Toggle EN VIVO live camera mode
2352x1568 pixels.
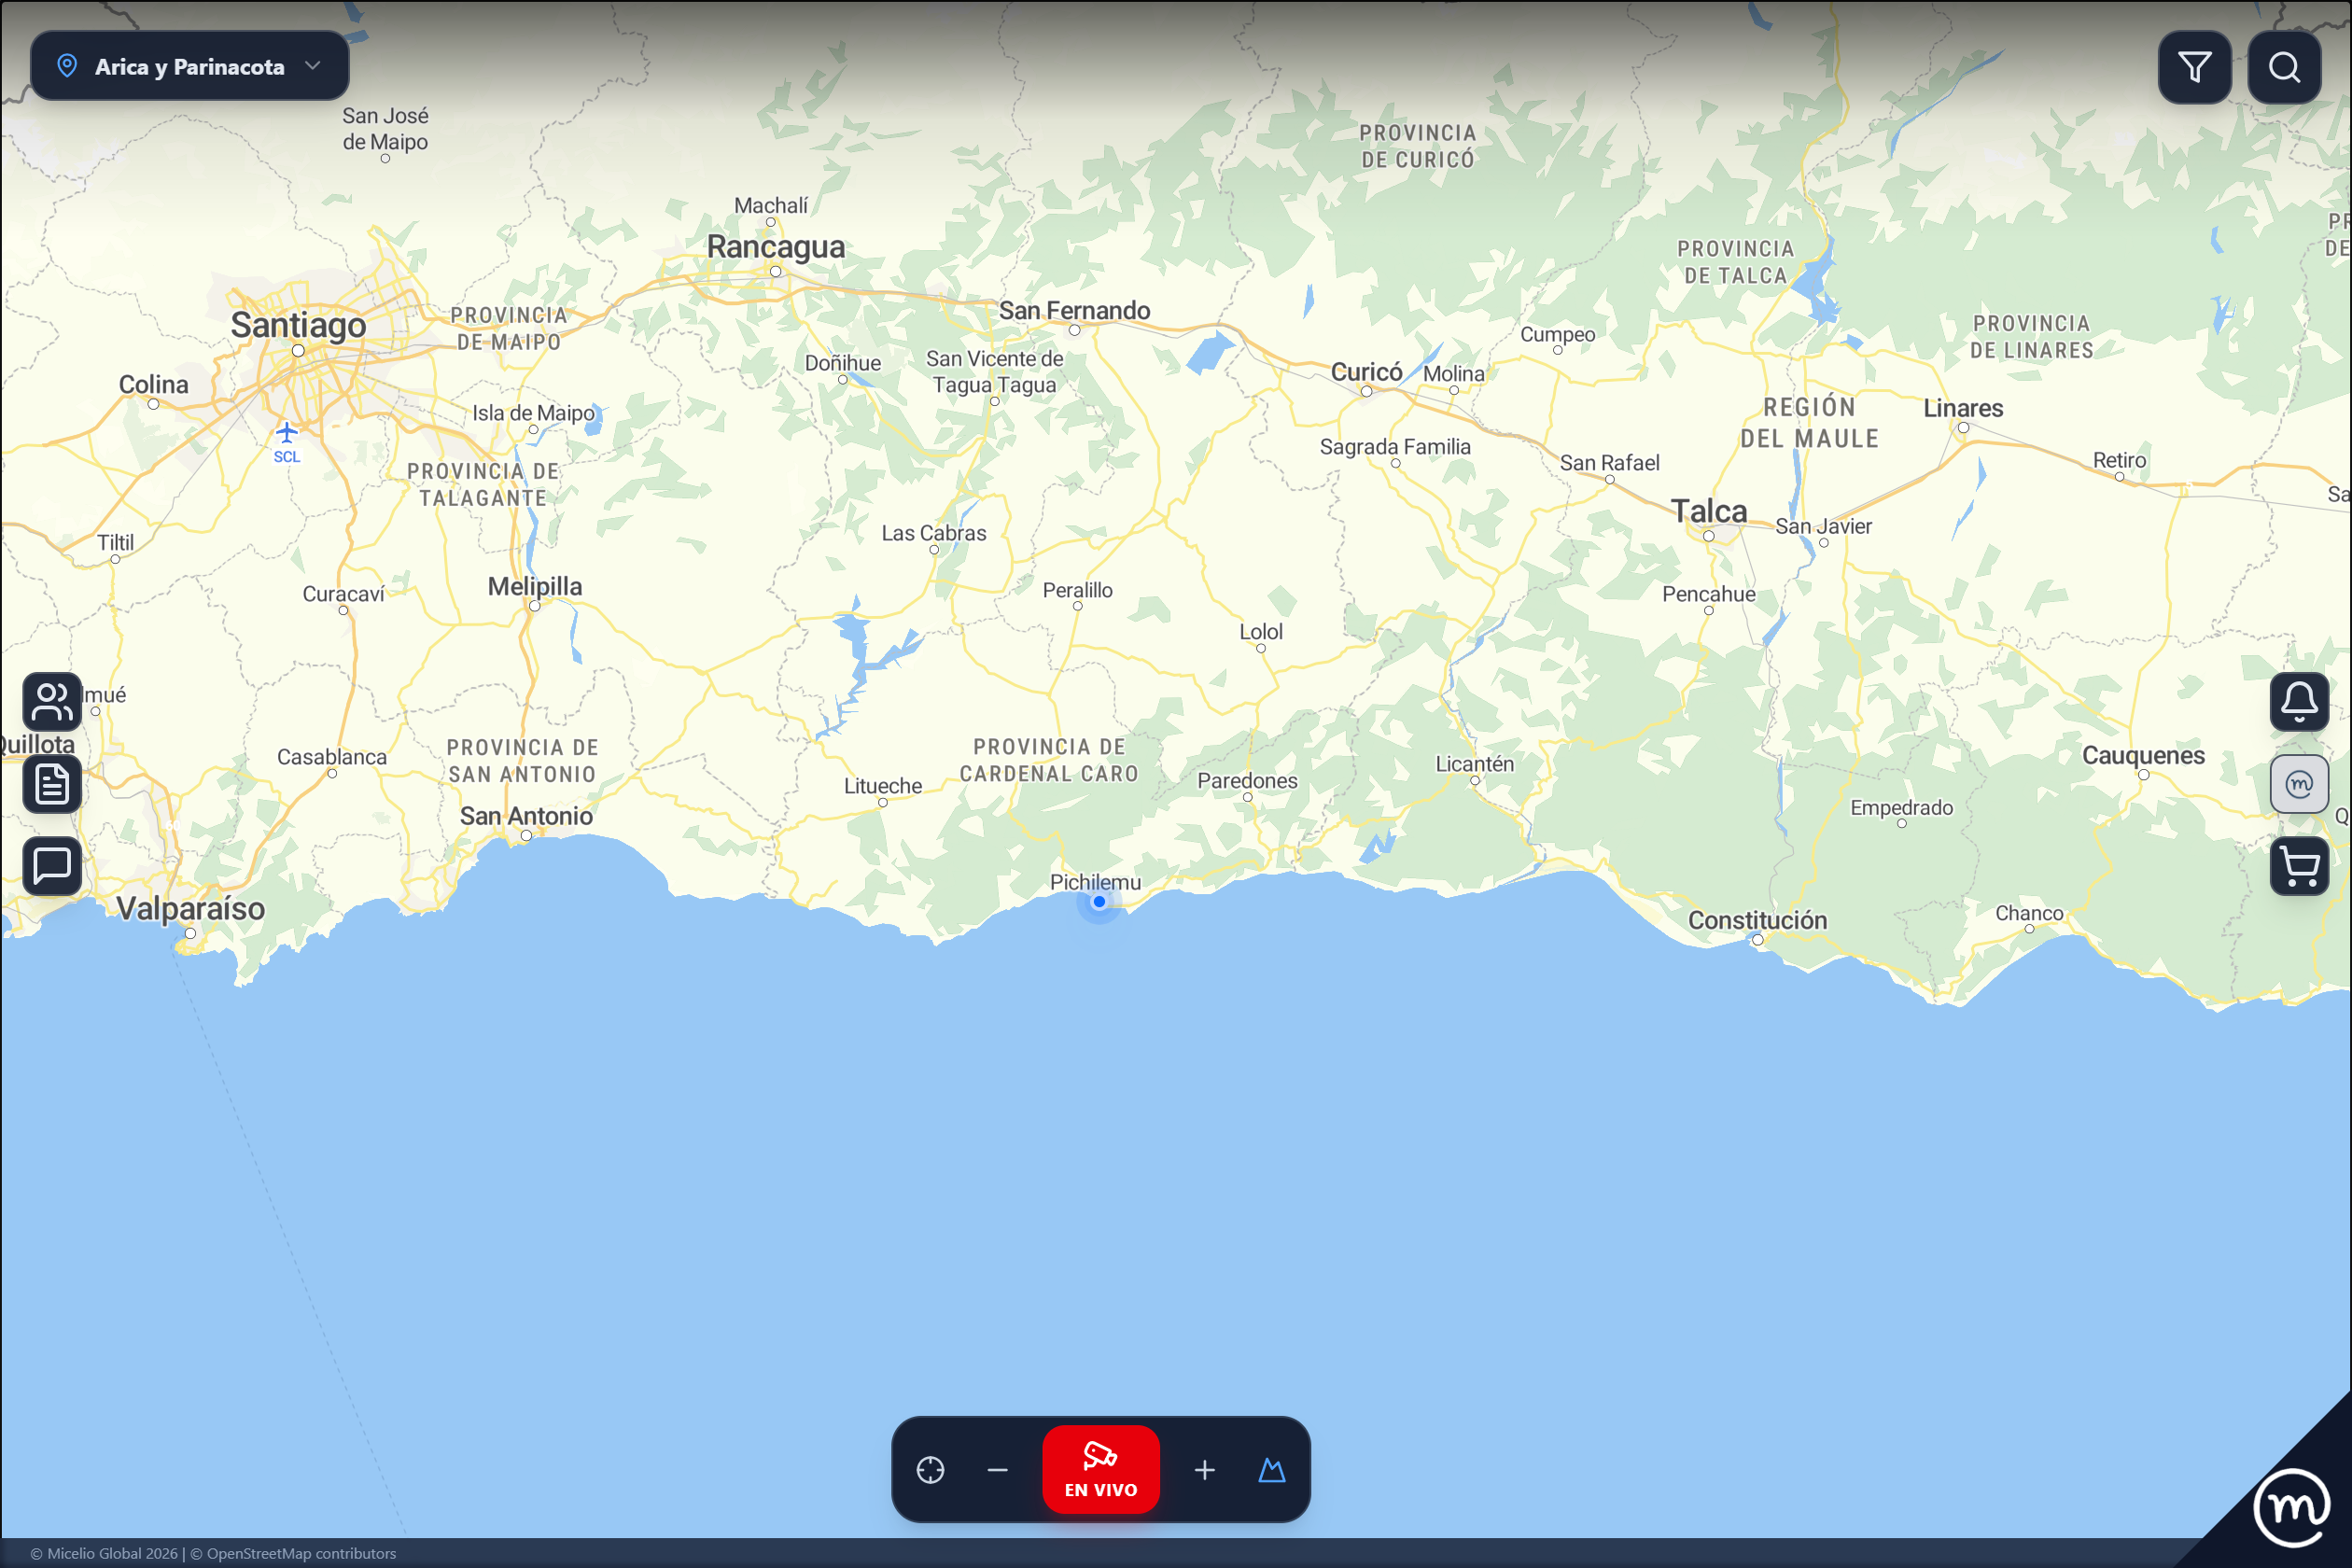pyautogui.click(x=1101, y=1469)
